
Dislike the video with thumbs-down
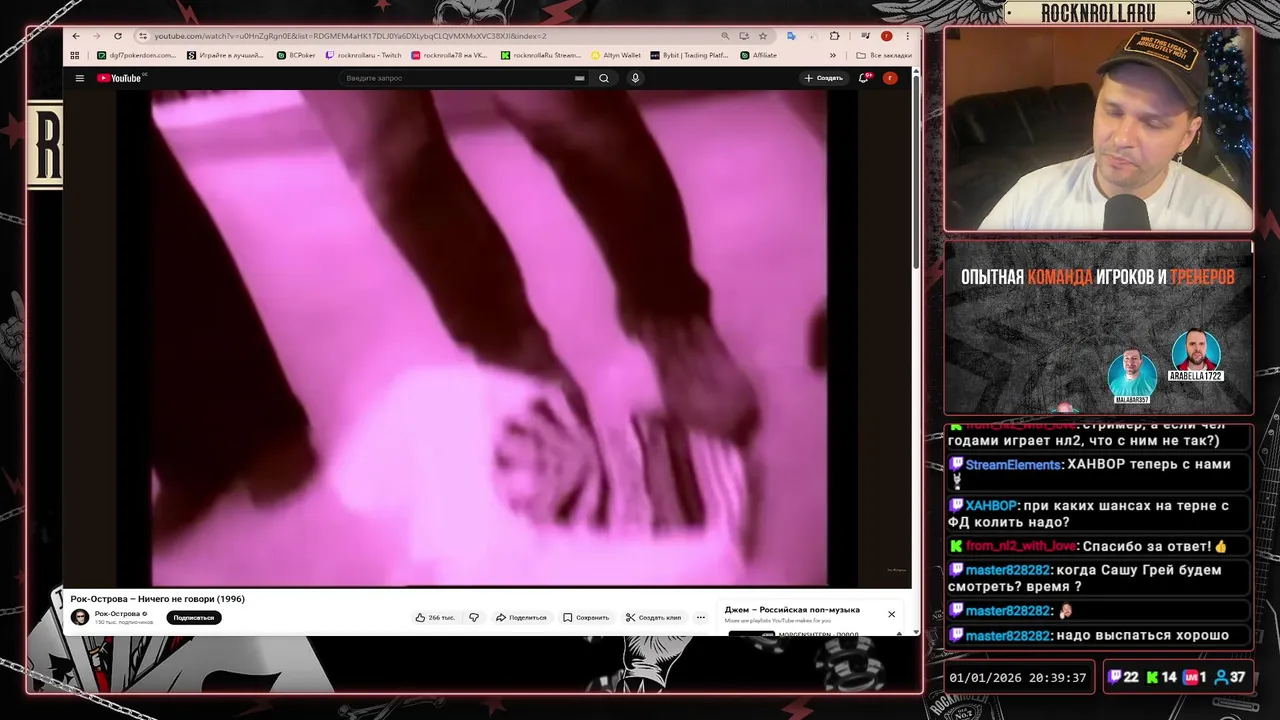pos(474,617)
